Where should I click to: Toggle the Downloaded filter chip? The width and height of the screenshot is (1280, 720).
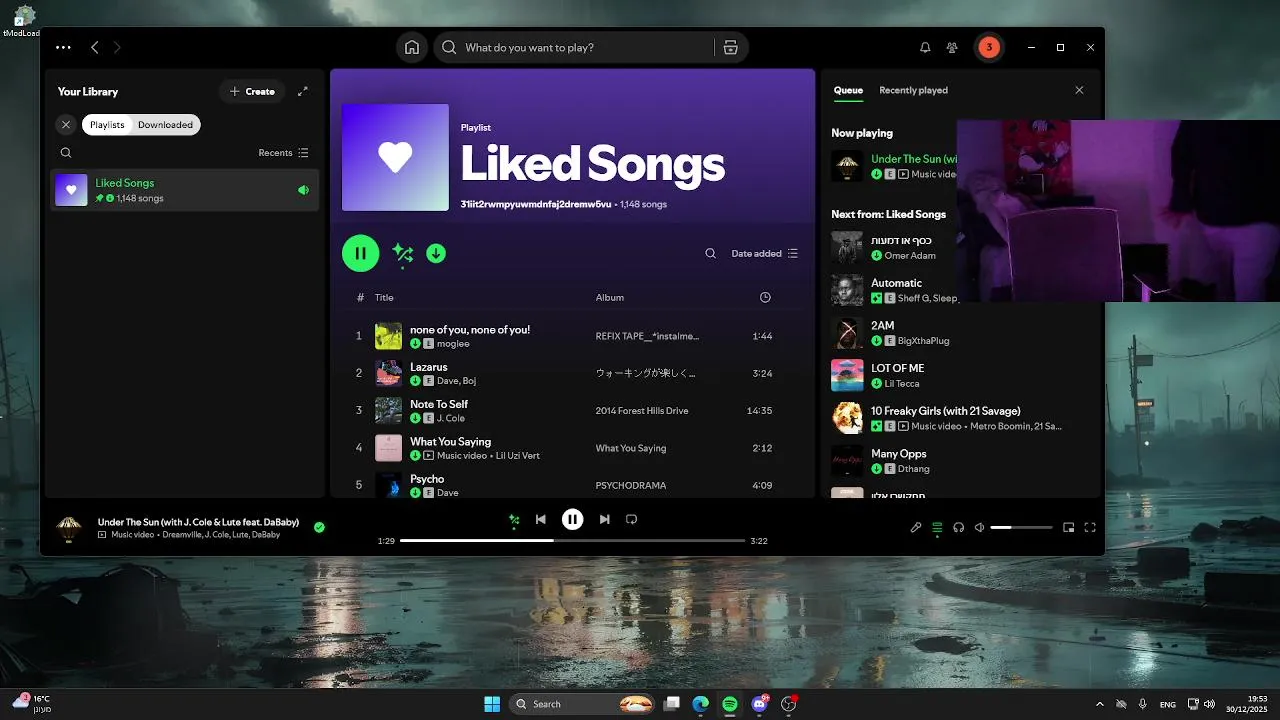(165, 125)
